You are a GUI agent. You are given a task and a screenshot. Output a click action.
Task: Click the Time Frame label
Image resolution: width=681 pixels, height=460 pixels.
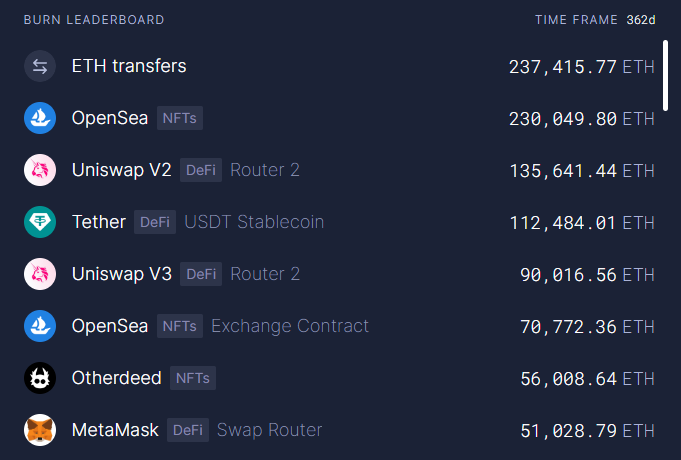tap(577, 20)
